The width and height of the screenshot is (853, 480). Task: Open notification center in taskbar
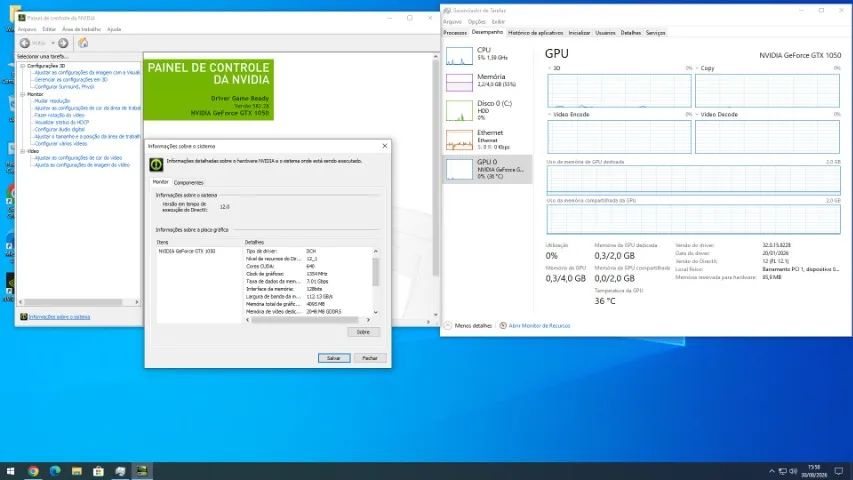(839, 471)
